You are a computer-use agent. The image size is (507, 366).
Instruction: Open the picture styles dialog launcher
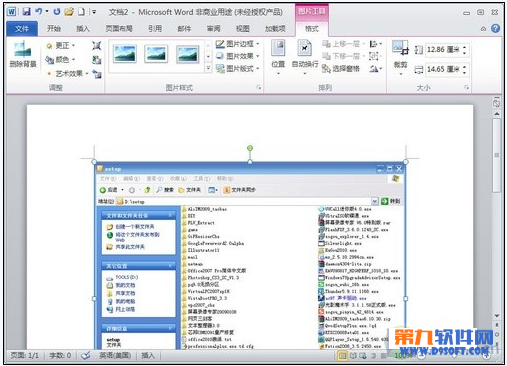pos(259,87)
